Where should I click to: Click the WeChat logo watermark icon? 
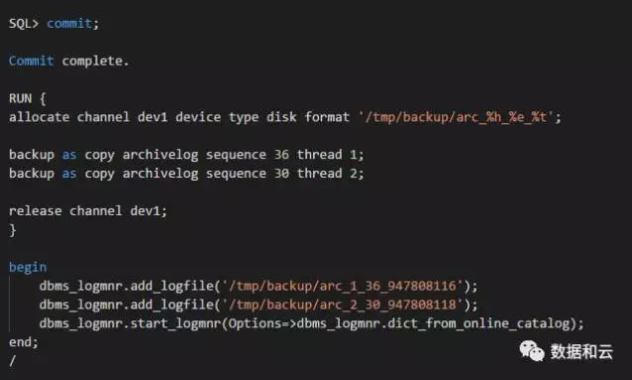(532, 351)
